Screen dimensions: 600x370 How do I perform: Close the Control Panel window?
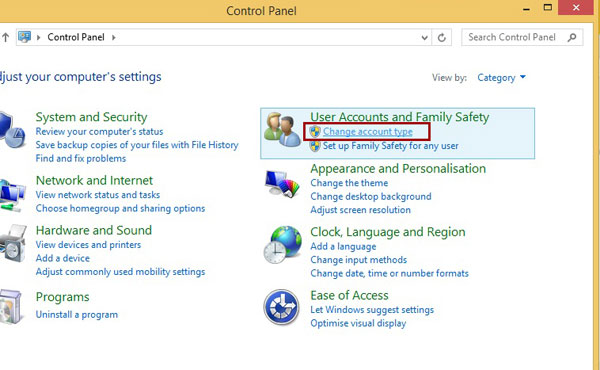pyautogui.click(x=576, y=8)
